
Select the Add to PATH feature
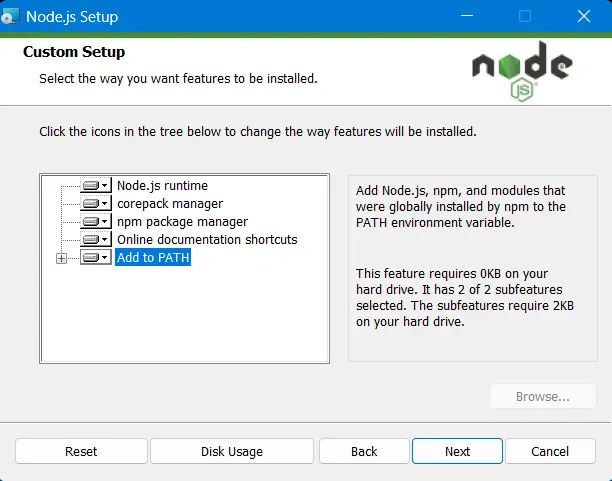point(153,257)
